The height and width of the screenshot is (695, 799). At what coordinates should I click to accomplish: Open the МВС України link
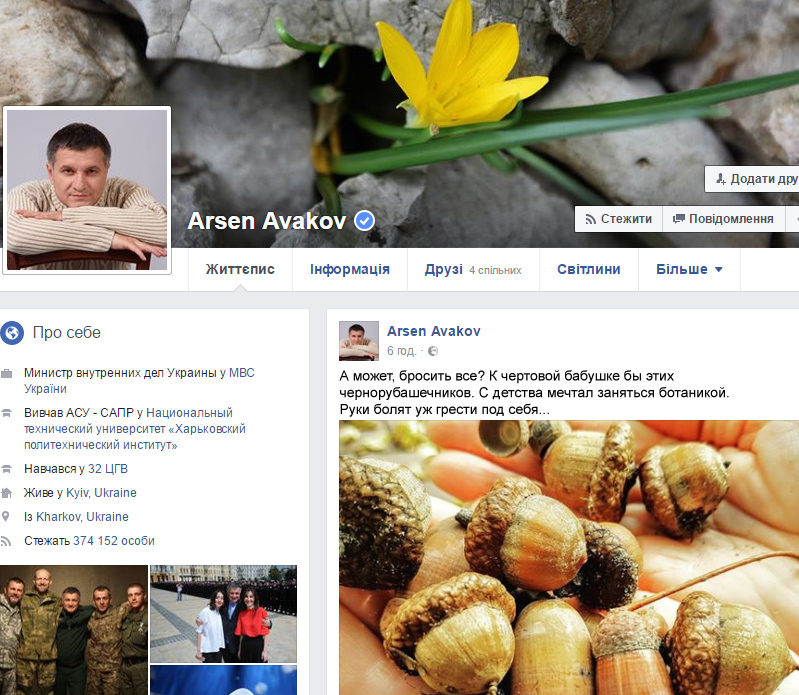[x=241, y=373]
